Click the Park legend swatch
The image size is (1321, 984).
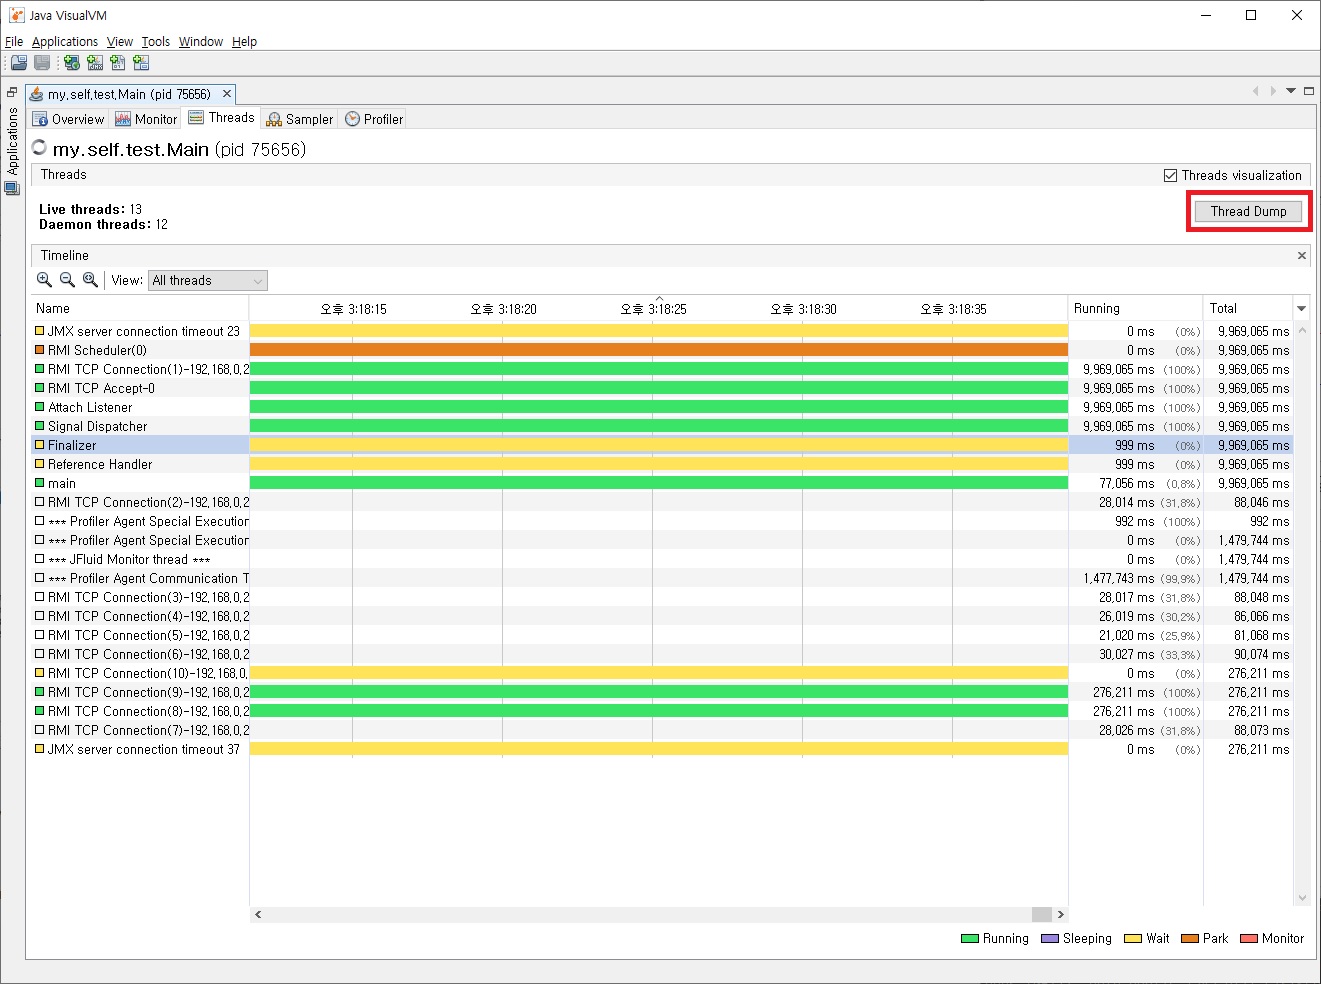point(1190,939)
